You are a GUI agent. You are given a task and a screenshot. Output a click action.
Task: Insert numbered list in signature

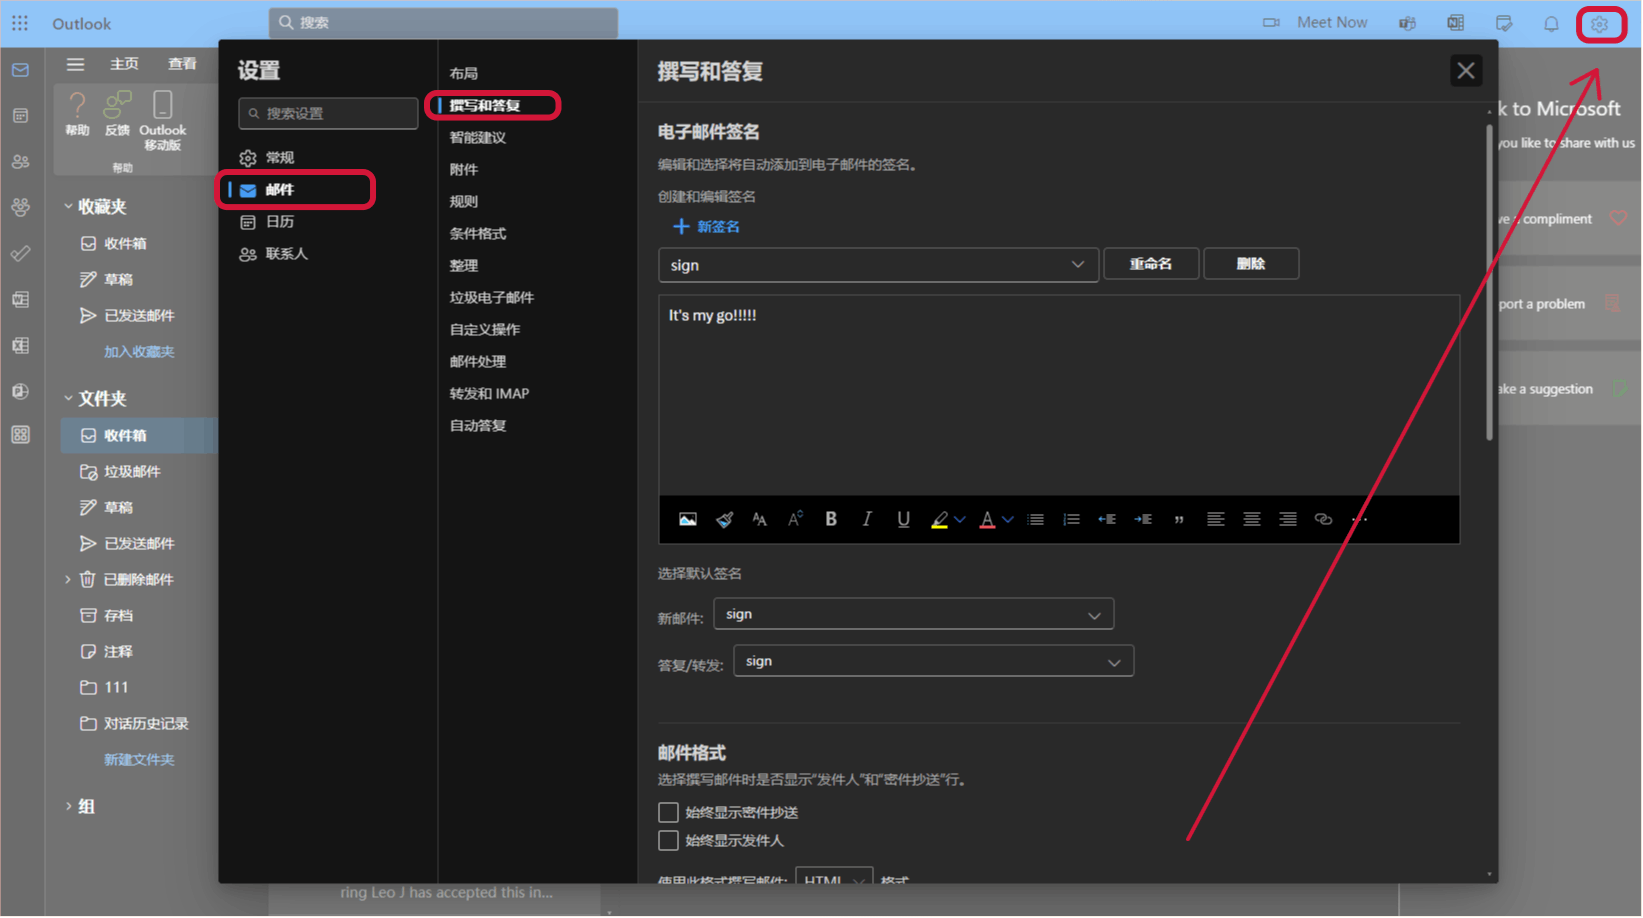(1072, 520)
